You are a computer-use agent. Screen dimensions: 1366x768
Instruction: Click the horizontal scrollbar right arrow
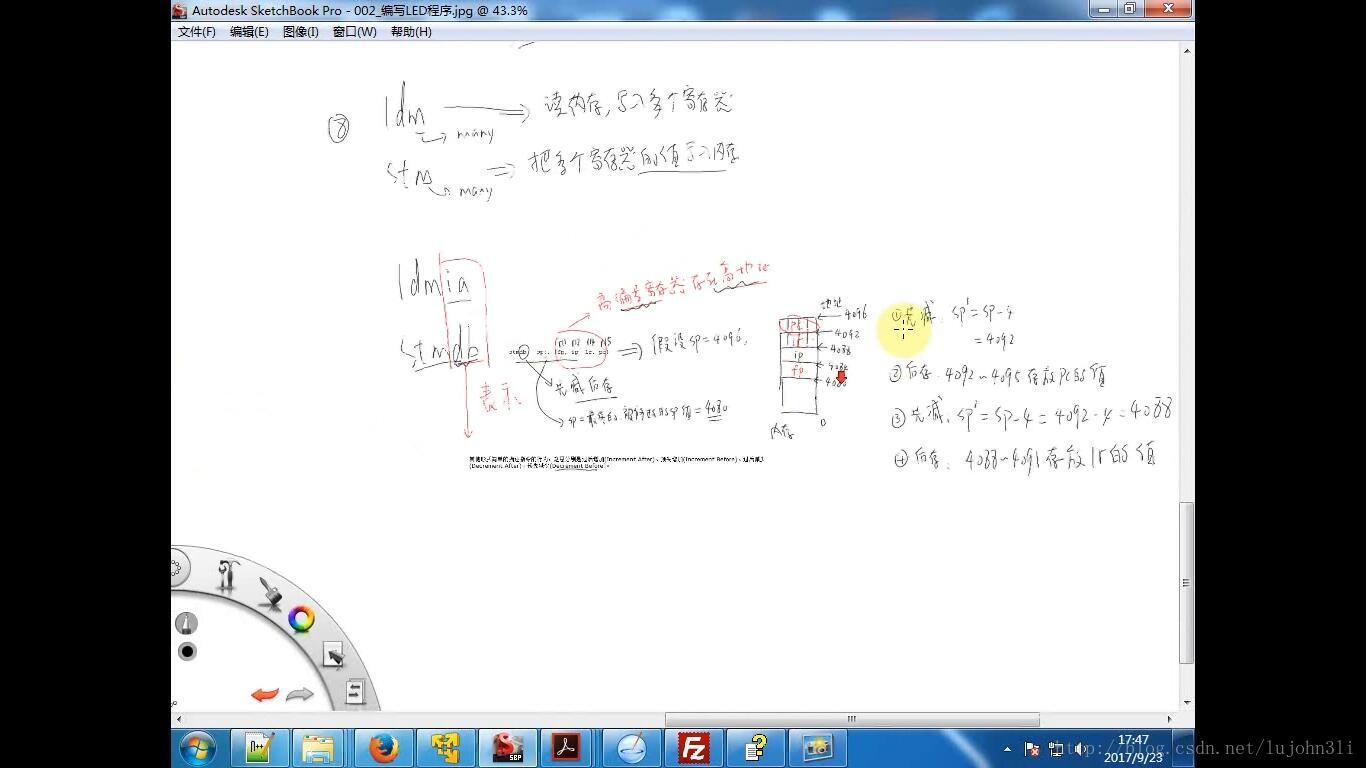coord(1169,719)
